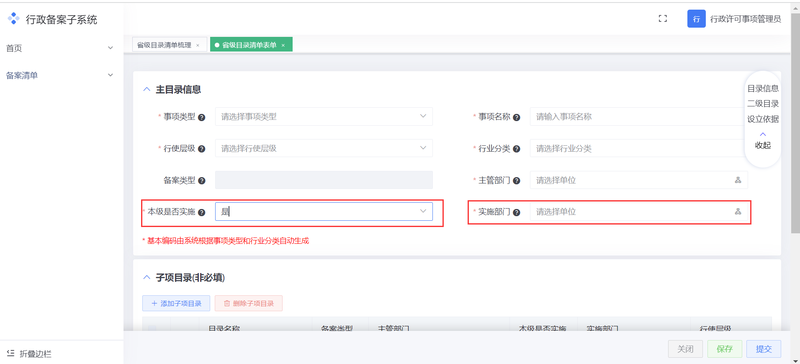Click the 关闭 button
Viewport: 800px width, 364px height.
[x=685, y=349]
